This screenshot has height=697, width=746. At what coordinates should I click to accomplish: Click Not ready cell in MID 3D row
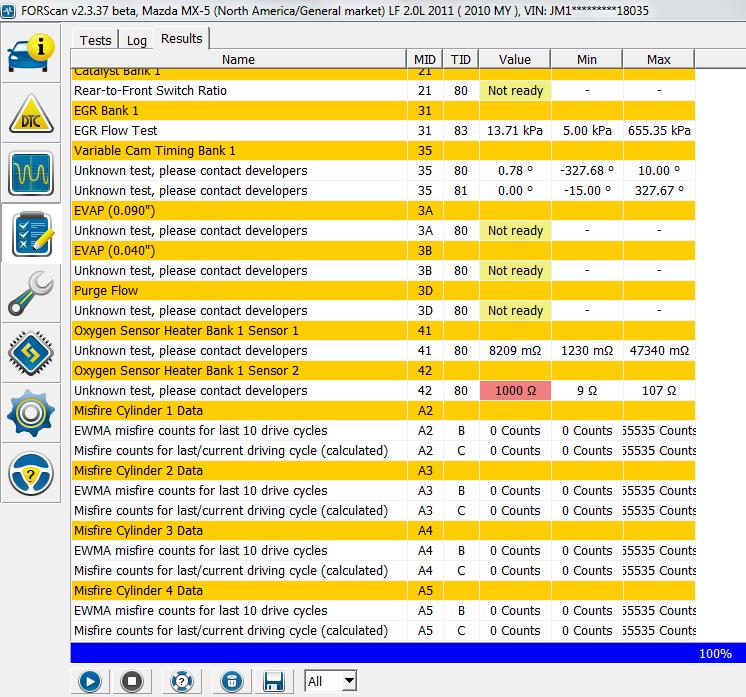click(515, 310)
